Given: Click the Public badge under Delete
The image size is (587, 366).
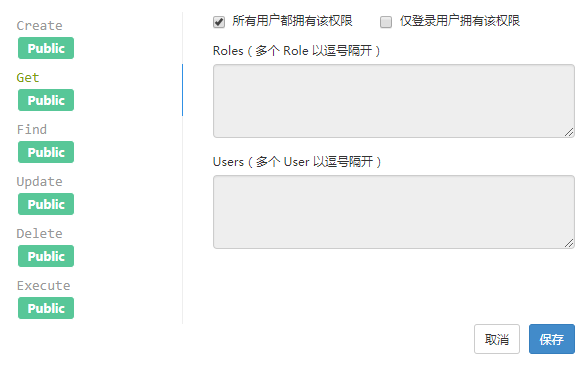Looking at the screenshot, I should 46,256.
